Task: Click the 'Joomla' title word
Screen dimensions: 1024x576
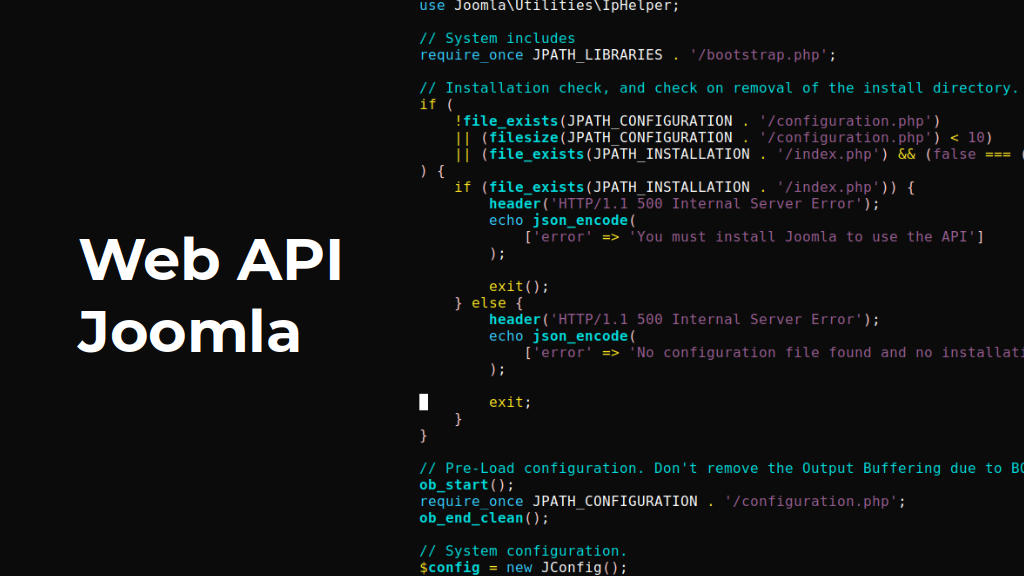Action: (x=189, y=332)
